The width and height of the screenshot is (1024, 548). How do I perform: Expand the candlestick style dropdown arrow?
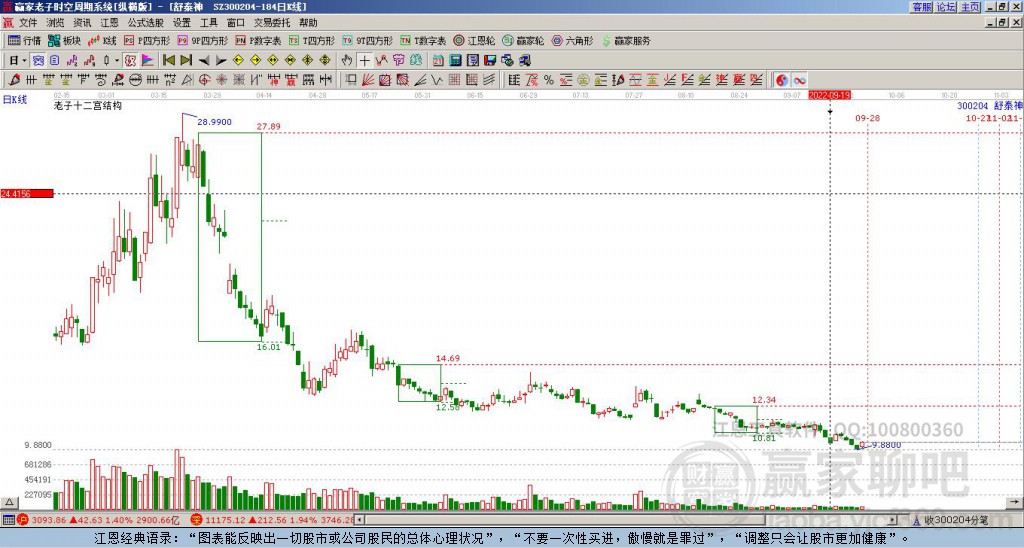[117, 61]
